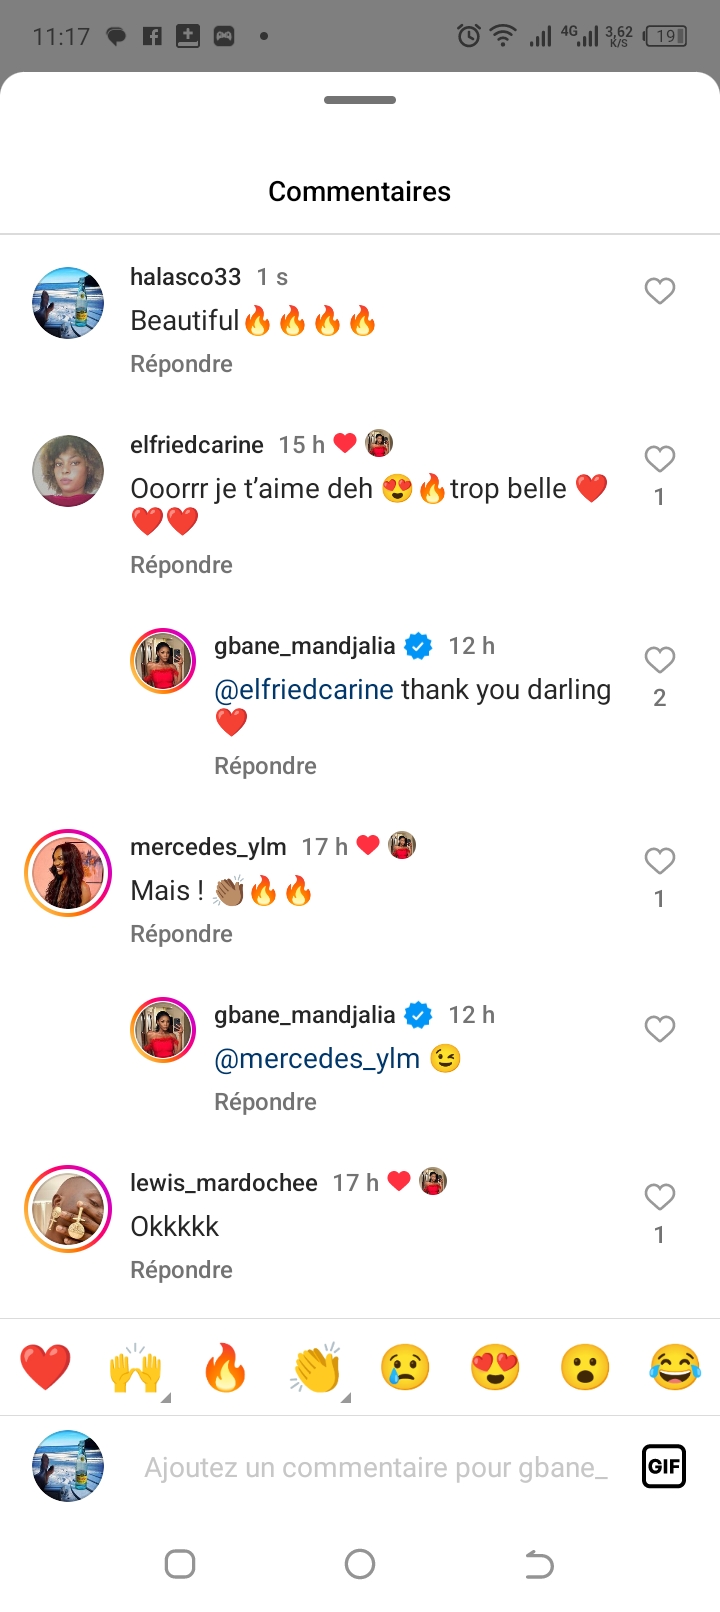Insert the crying face emoji
This screenshot has height=1612, width=720.
405,1367
